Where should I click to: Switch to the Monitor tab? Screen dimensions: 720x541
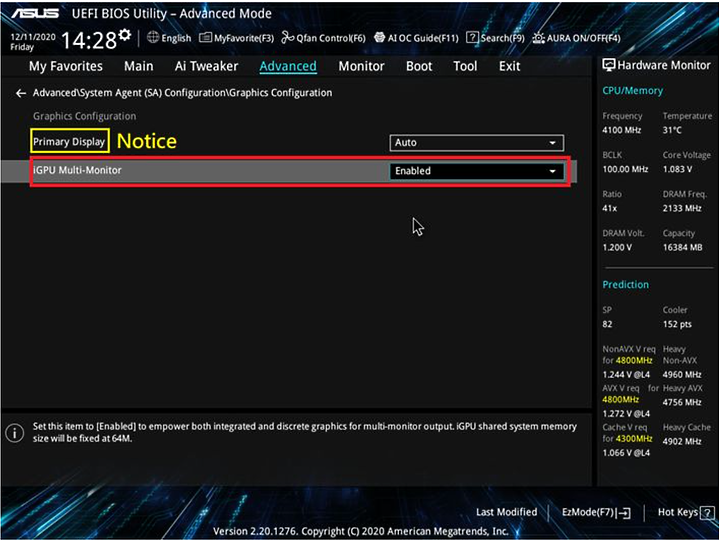(361, 66)
